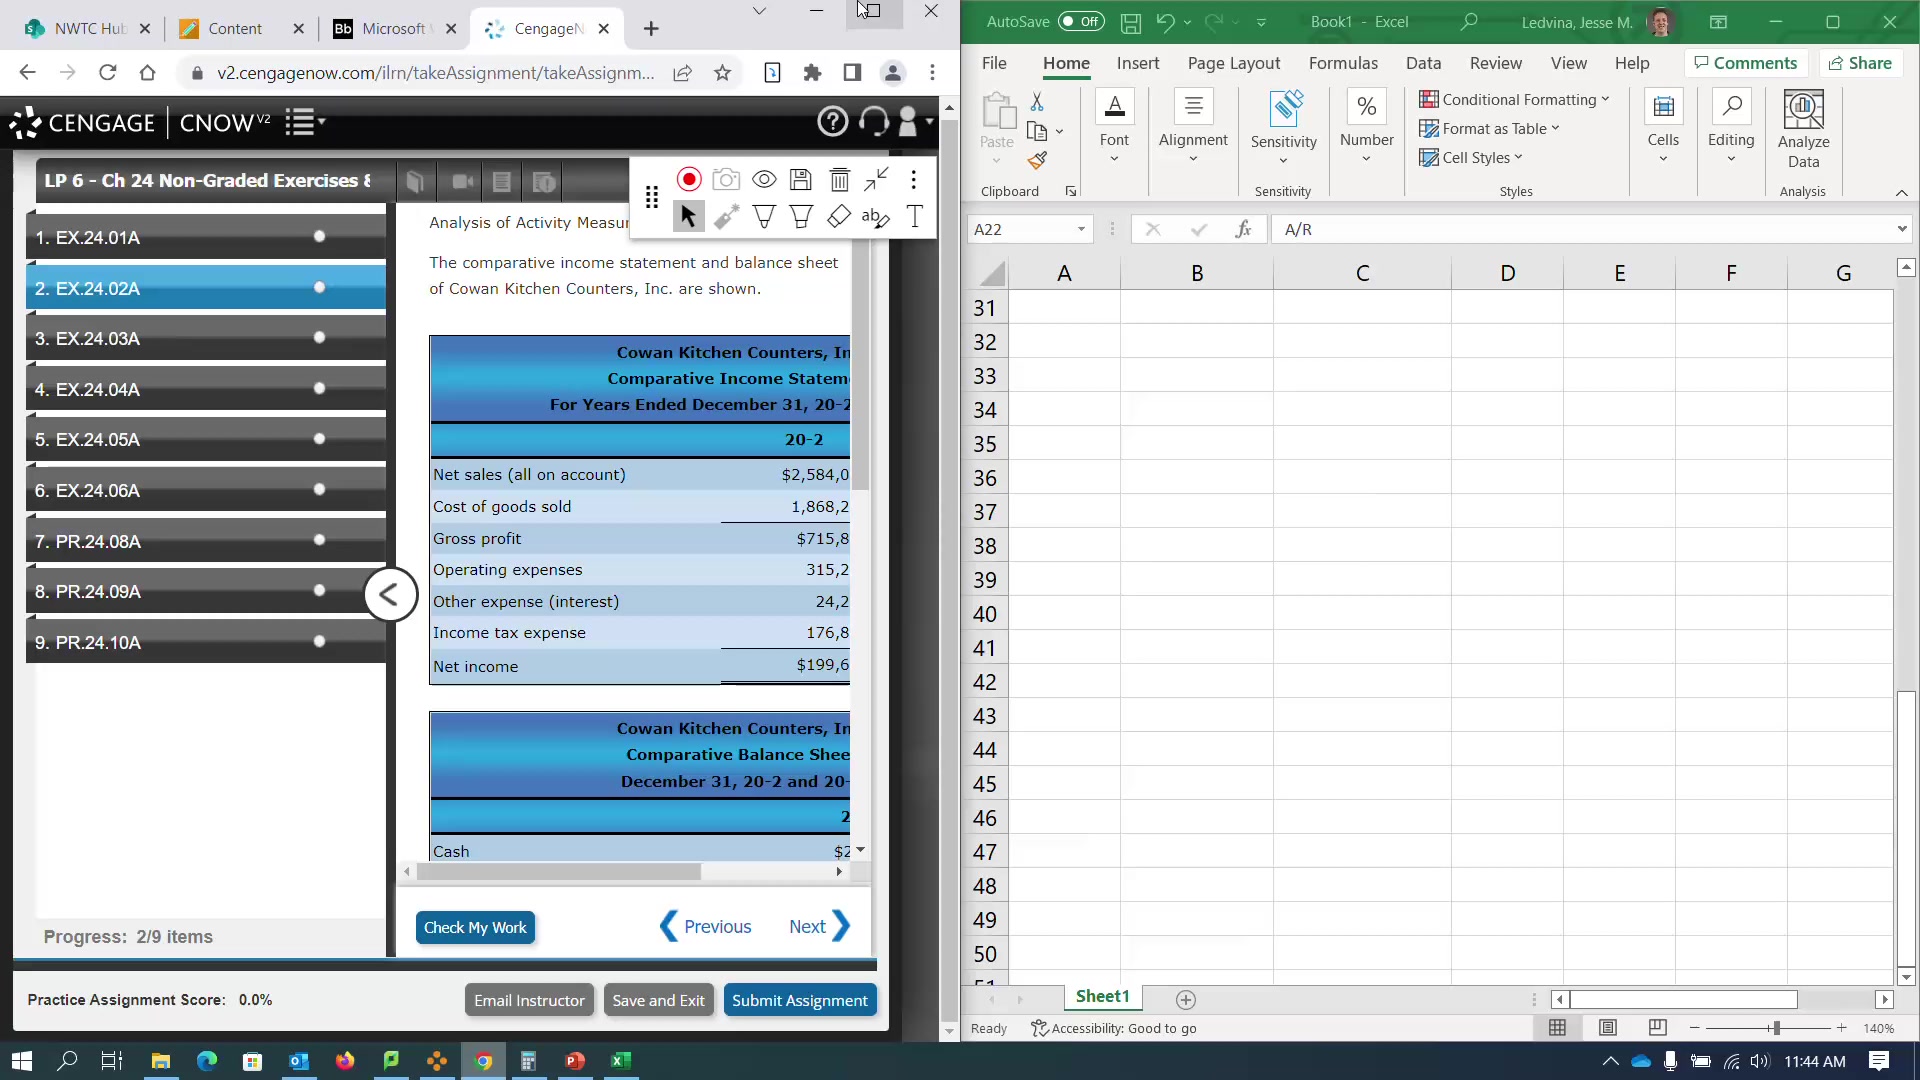This screenshot has height=1080, width=1920.
Task: Open Cengage support headset icon
Action: pyautogui.click(x=874, y=122)
